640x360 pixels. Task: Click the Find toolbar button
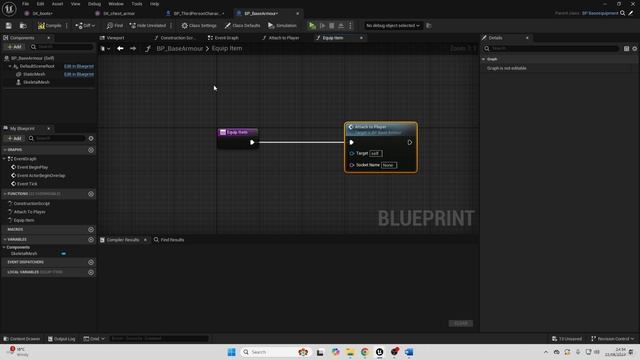coord(115,26)
